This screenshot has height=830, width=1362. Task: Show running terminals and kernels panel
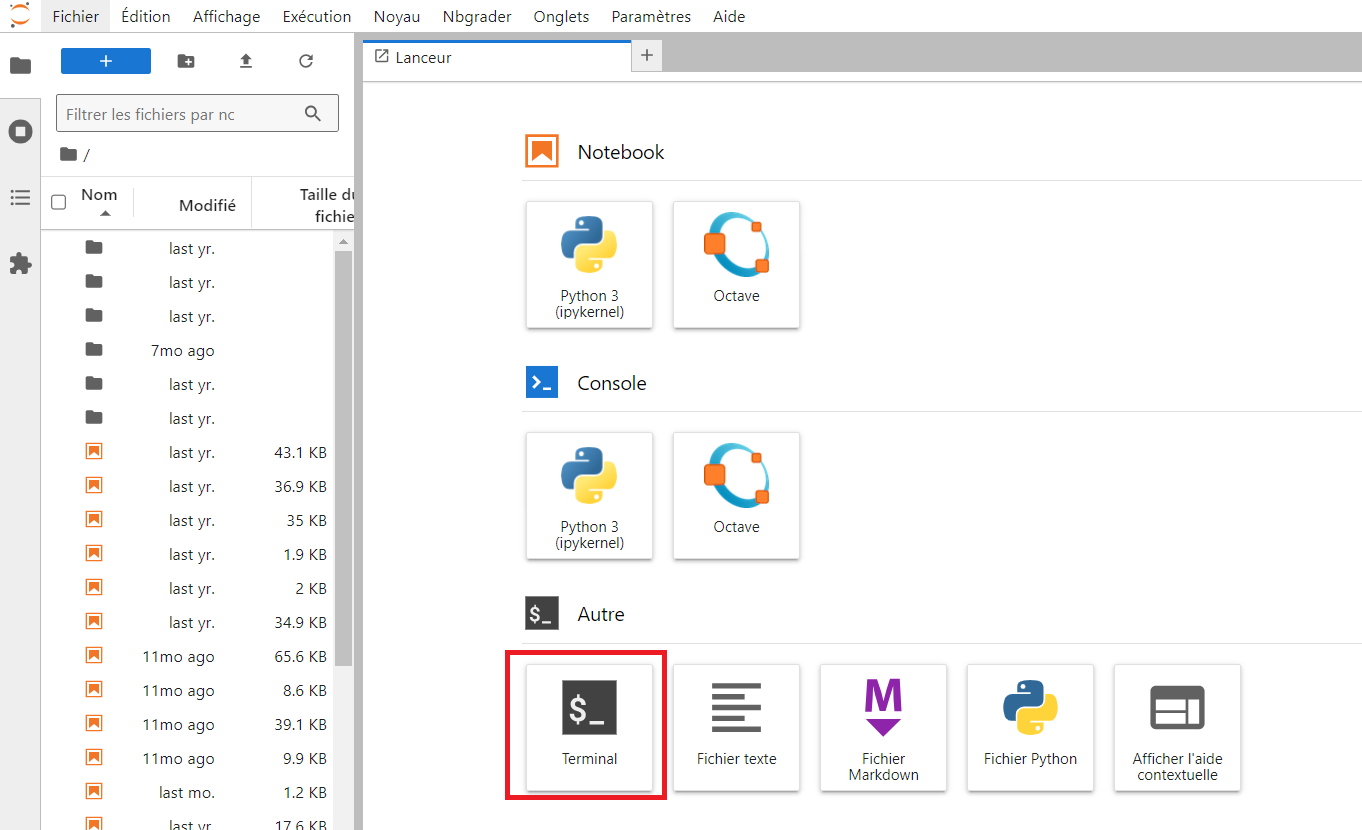pos(20,131)
